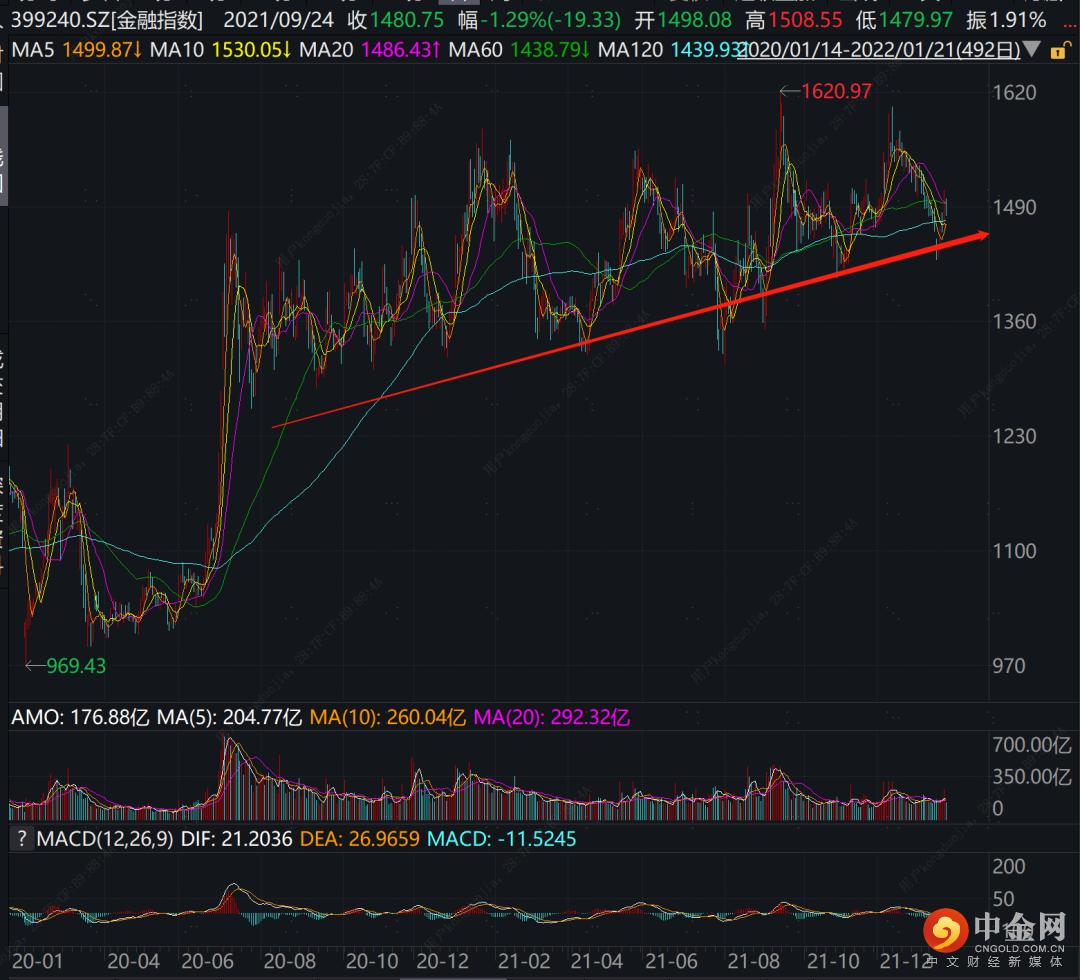Expand the date range dropdown triangle
This screenshot has width=1080, height=980.
pos(1031,50)
